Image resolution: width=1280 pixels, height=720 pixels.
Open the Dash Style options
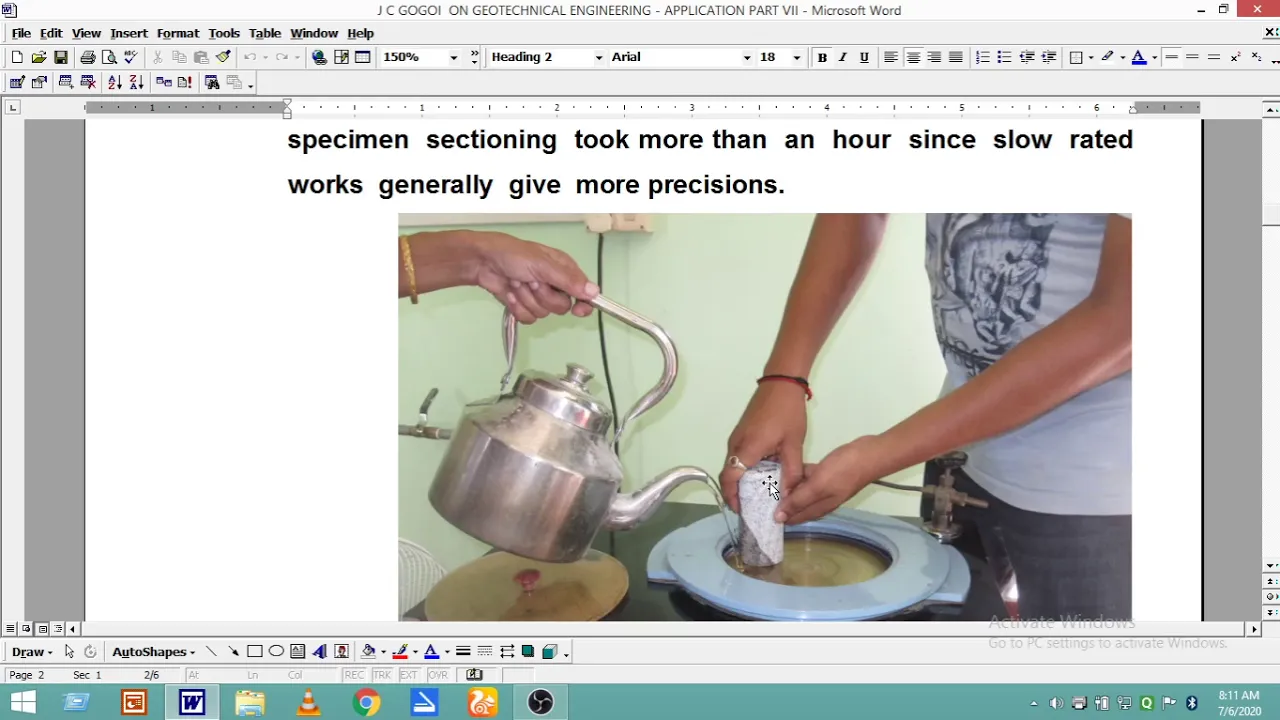pyautogui.click(x=485, y=651)
